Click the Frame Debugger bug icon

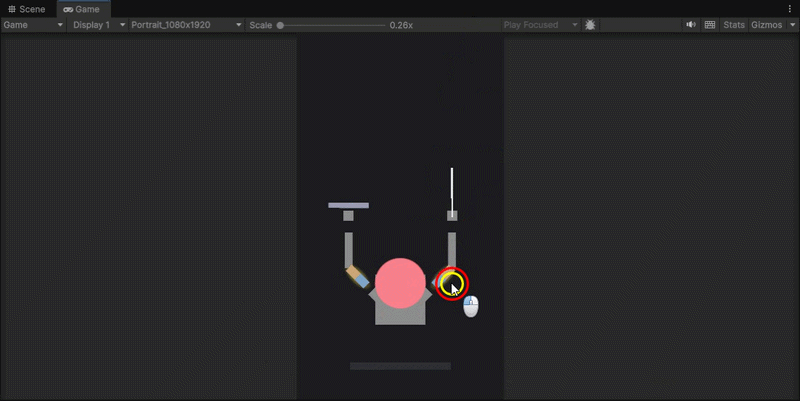590,25
